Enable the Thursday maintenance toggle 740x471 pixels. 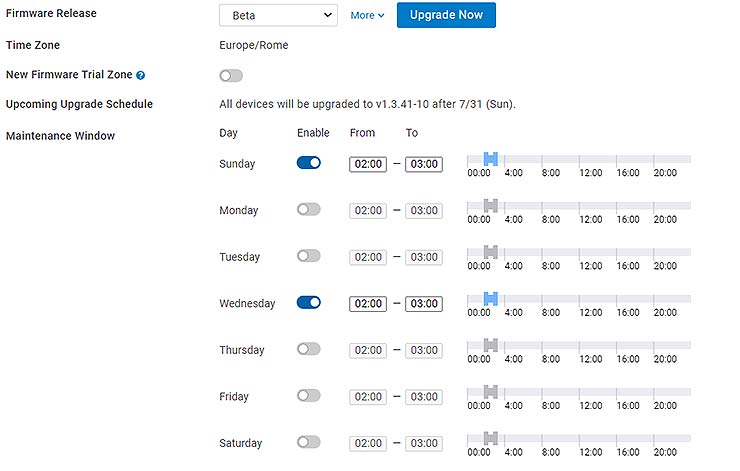click(309, 349)
